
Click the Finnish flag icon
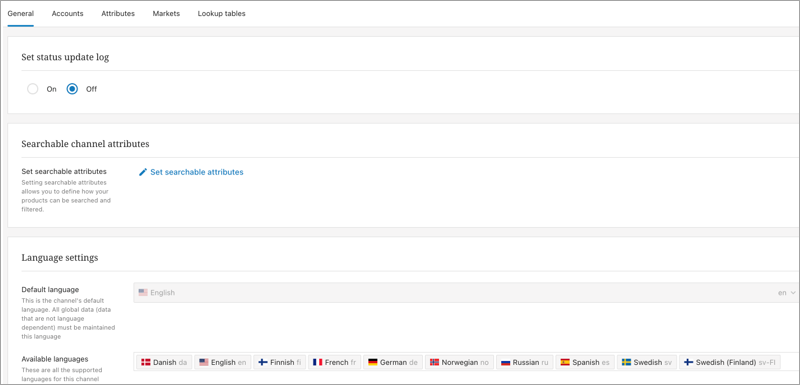263,363
